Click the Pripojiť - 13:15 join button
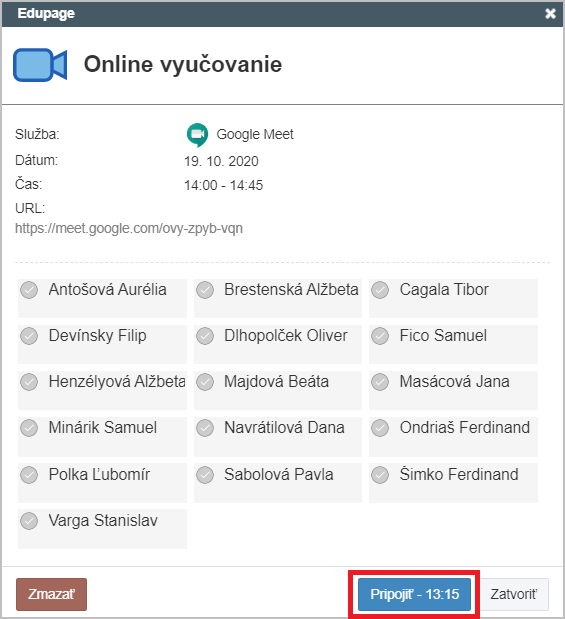The width and height of the screenshot is (565, 619). (x=414, y=594)
